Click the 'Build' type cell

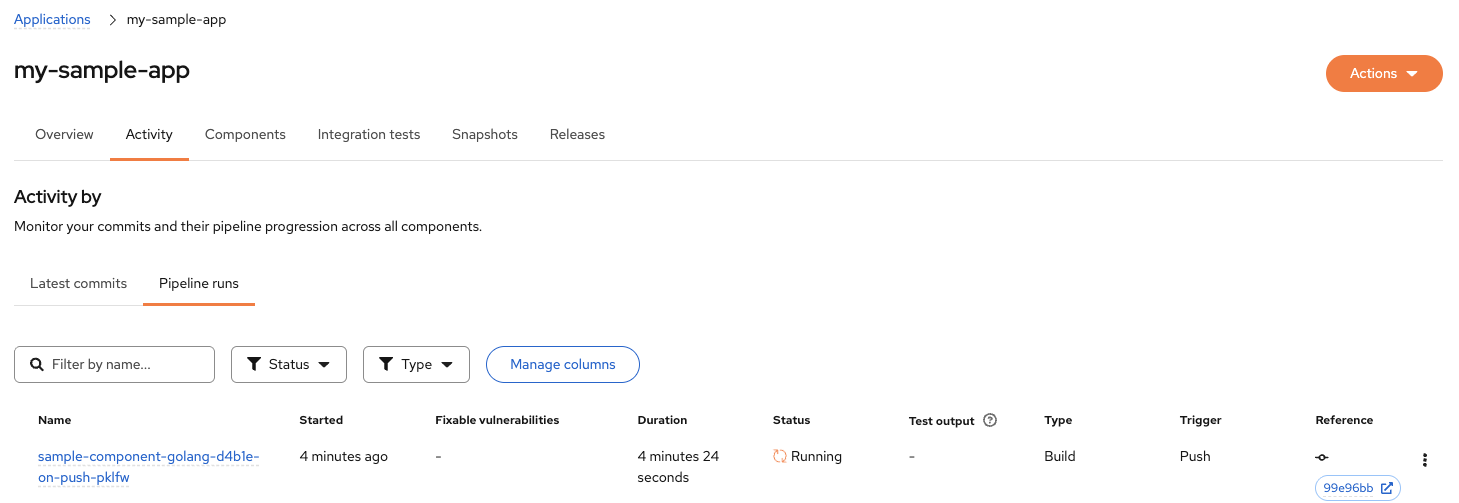[1060, 456]
